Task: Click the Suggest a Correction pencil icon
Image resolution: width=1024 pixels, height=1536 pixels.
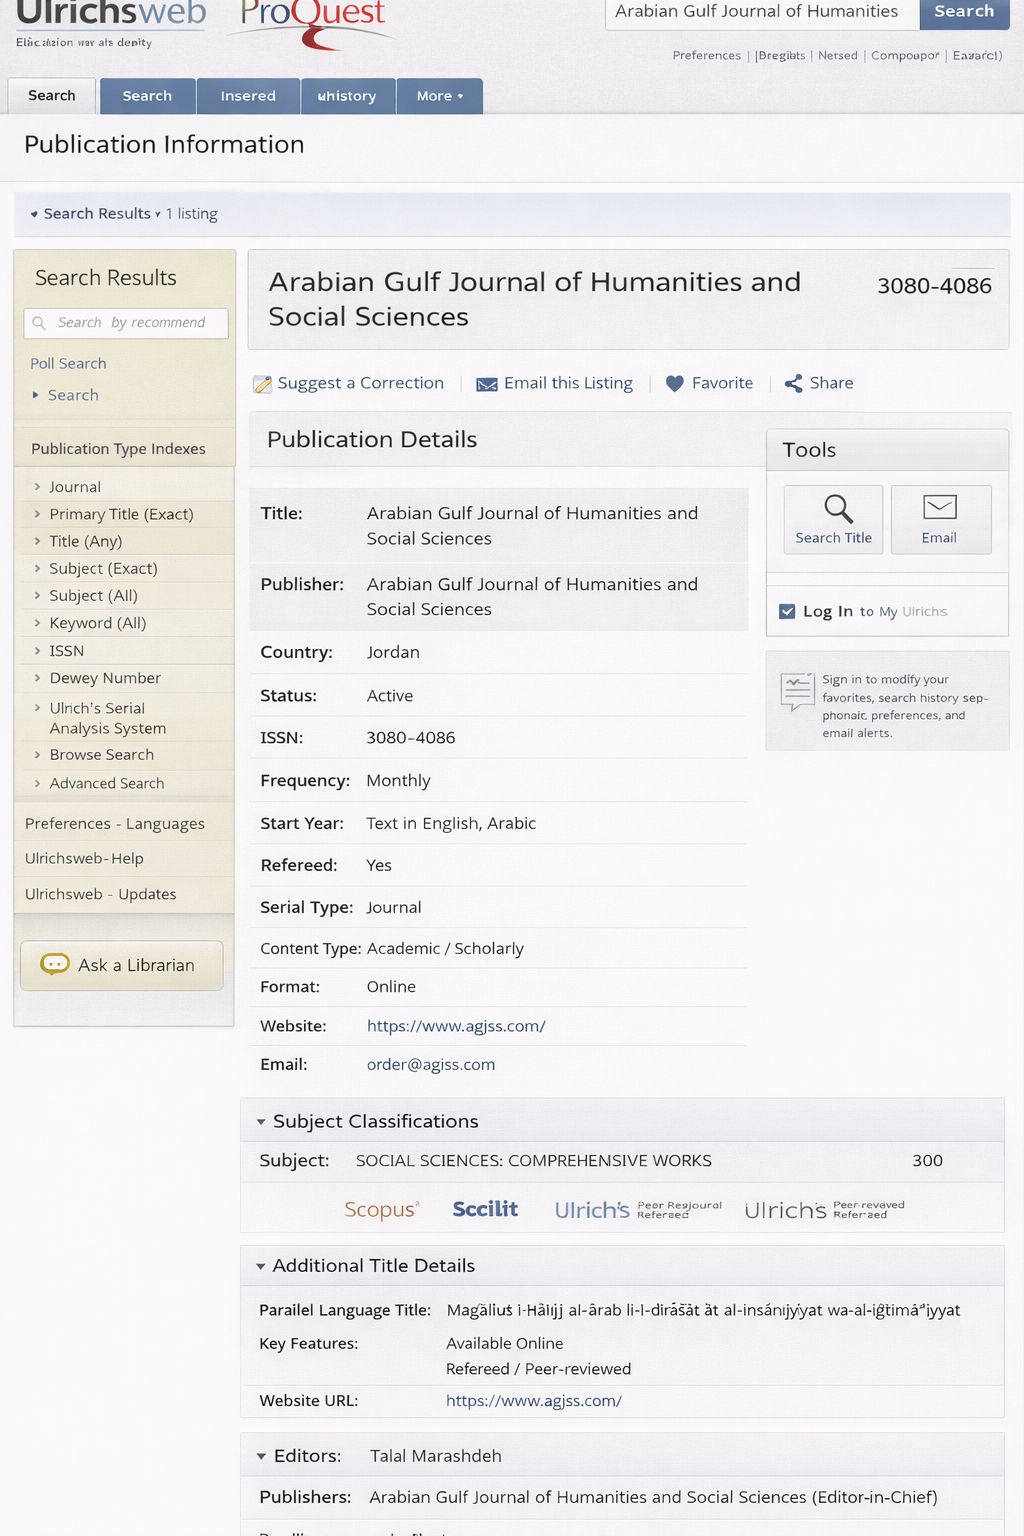Action: coord(262,384)
